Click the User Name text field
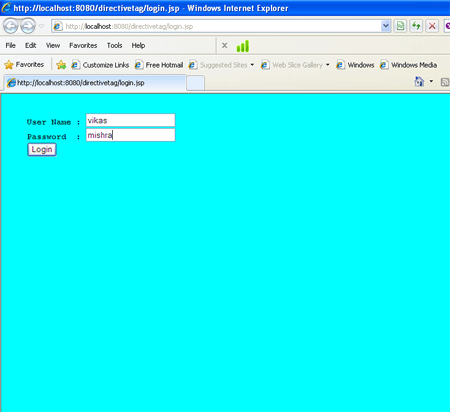Viewport: 450px width, 412px height. coord(130,120)
